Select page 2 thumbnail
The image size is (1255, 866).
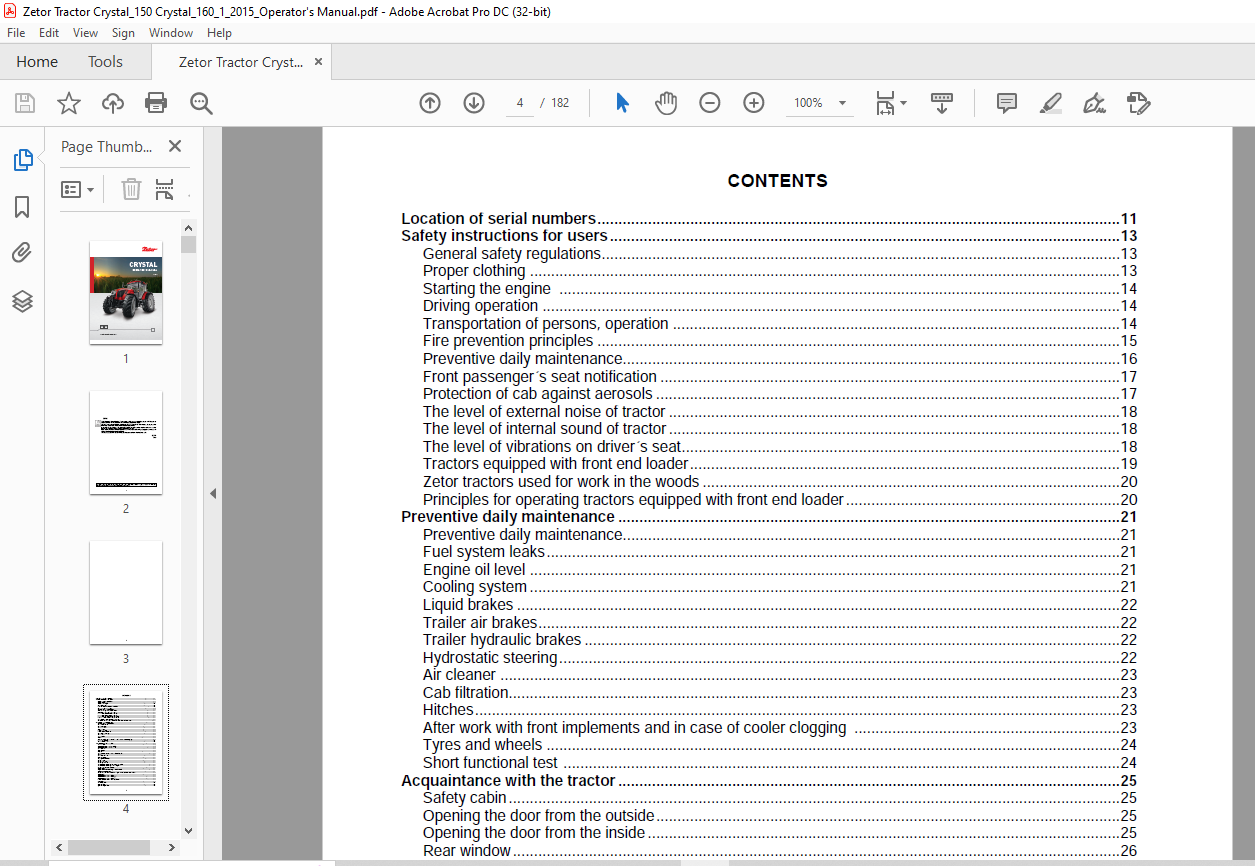(x=126, y=442)
